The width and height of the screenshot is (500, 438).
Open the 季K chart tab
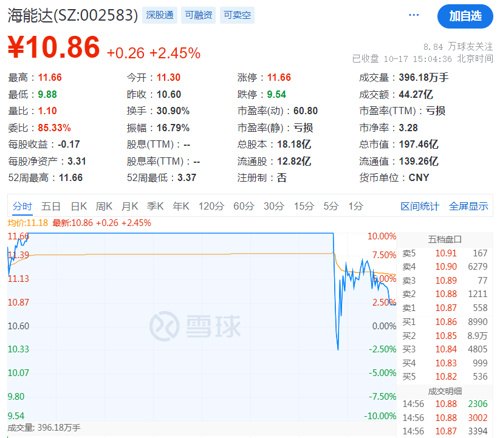point(155,206)
